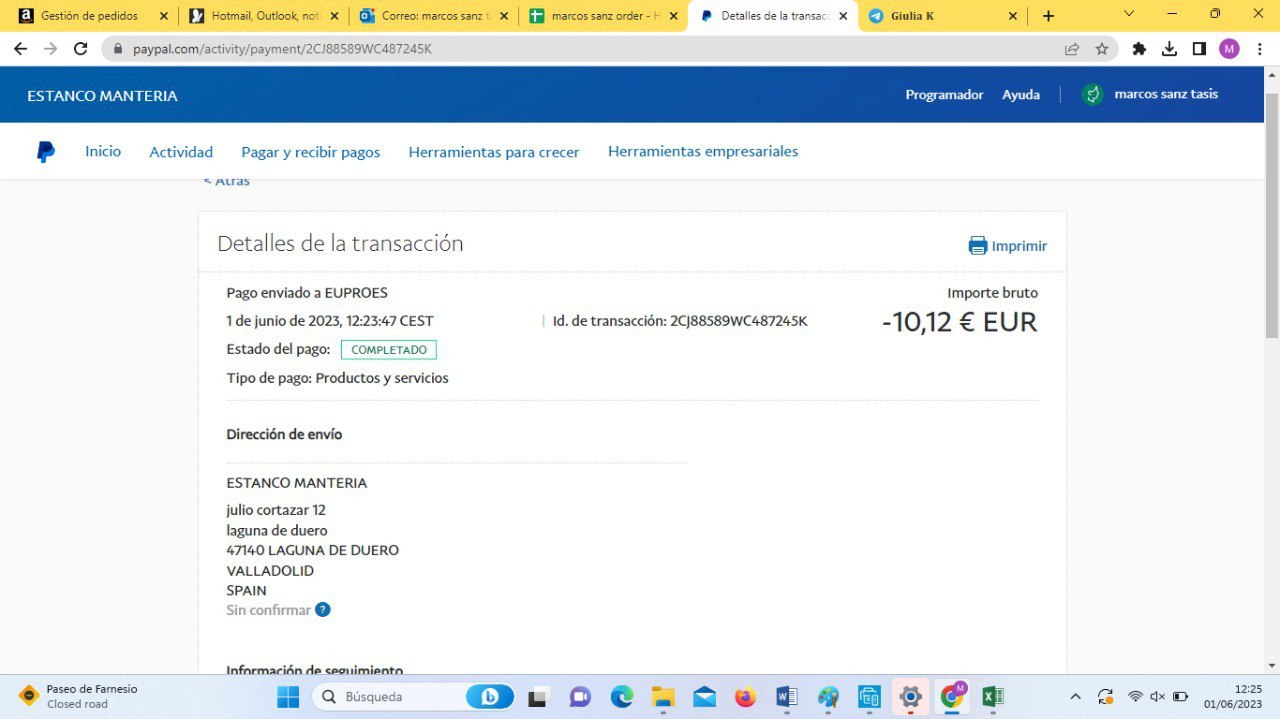1280x719 pixels.
Task: Click the share page icon in address bar
Action: [x=1072, y=49]
